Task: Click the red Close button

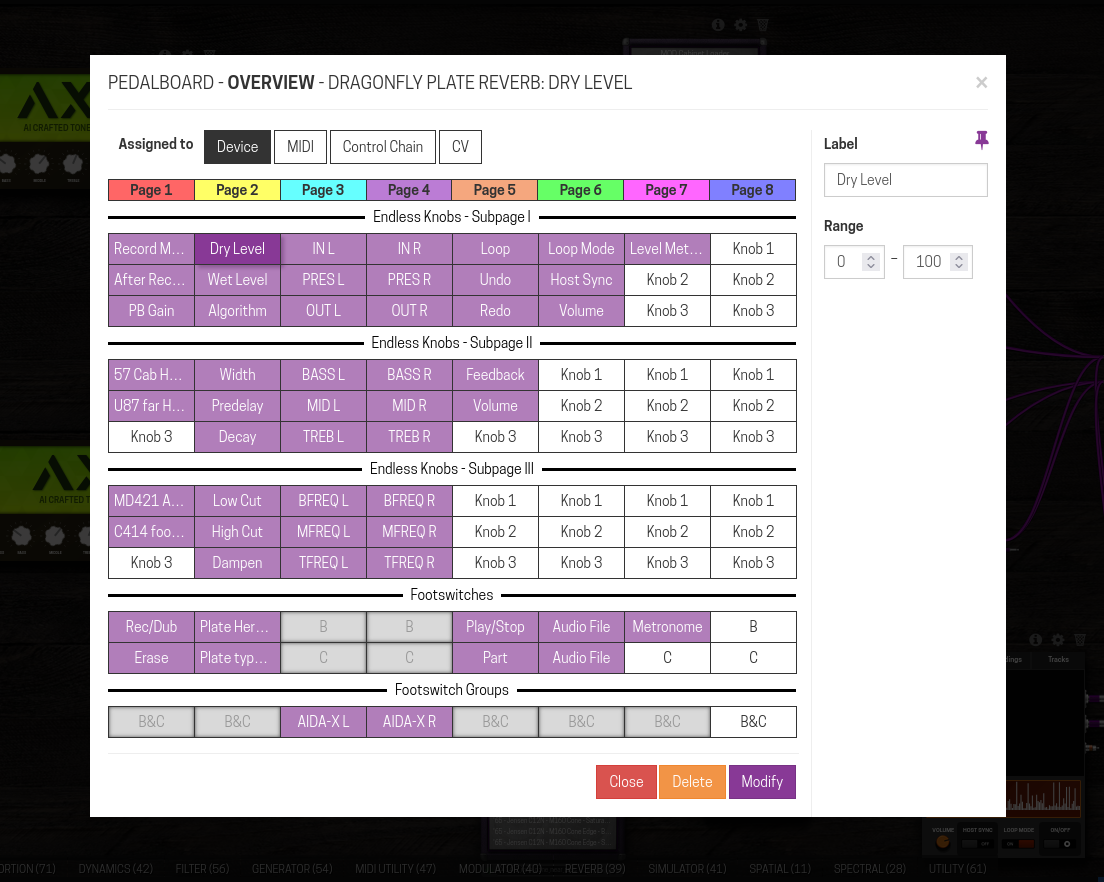Action: (626, 782)
